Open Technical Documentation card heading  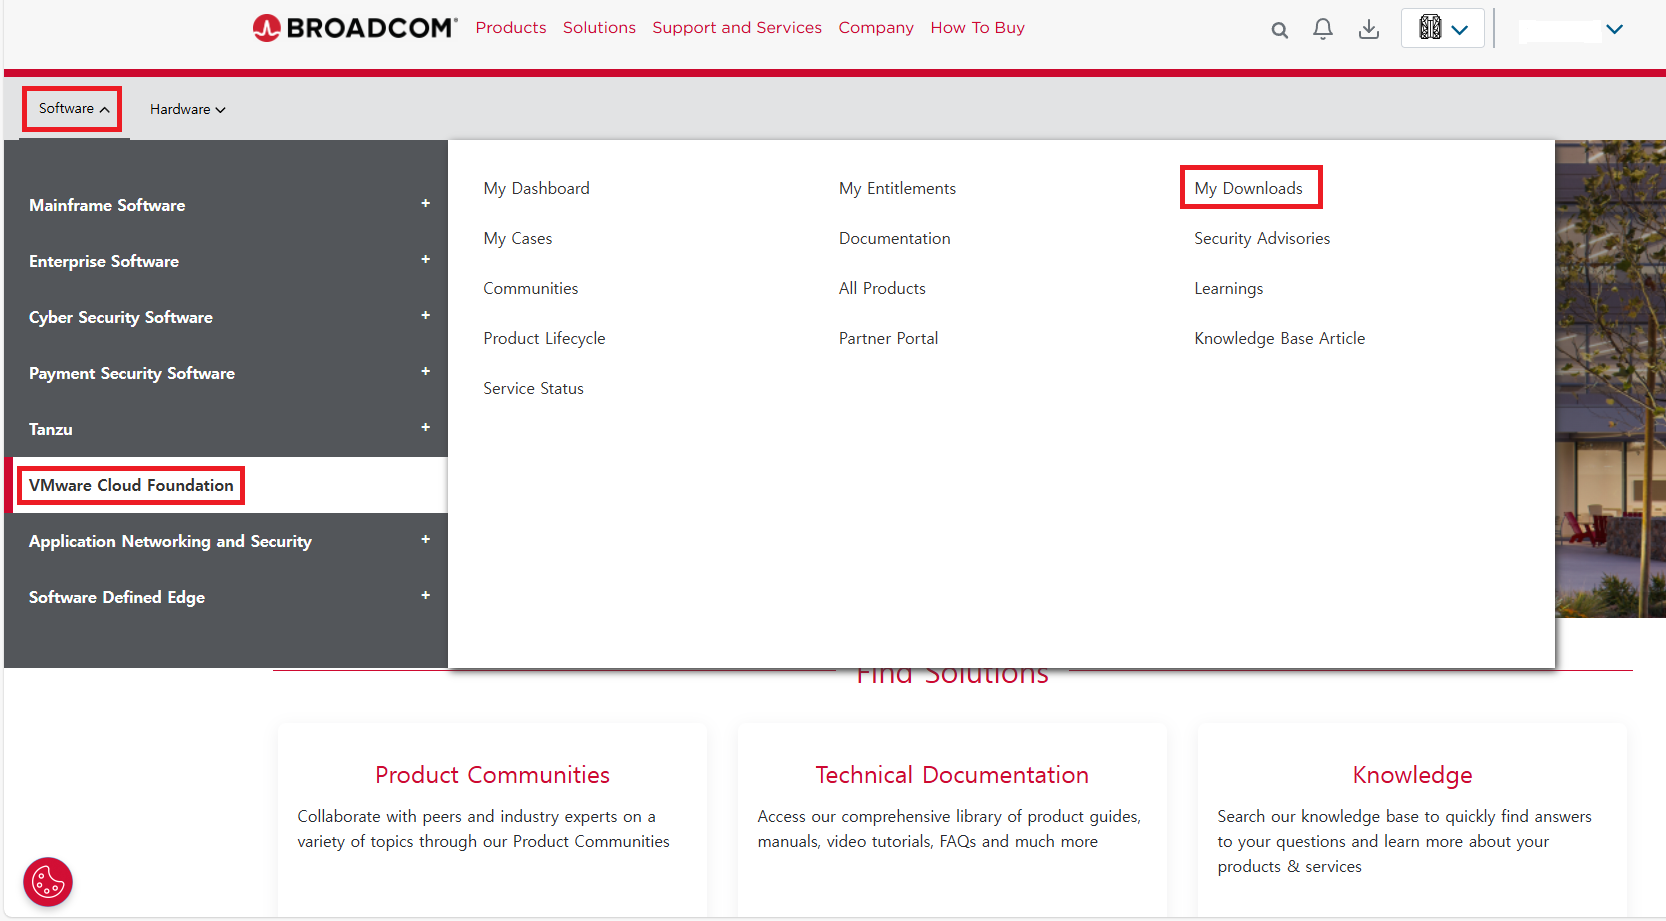point(952,775)
